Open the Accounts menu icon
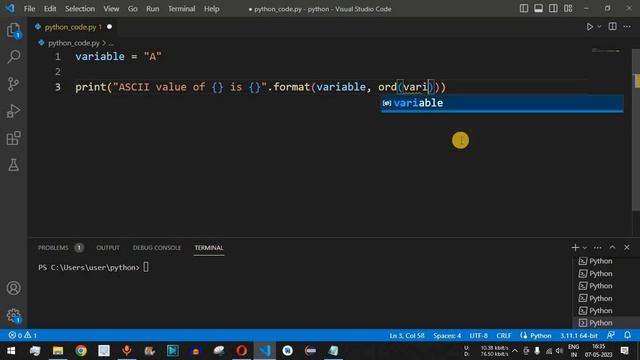Image resolution: width=640 pixels, height=360 pixels. click(13, 288)
